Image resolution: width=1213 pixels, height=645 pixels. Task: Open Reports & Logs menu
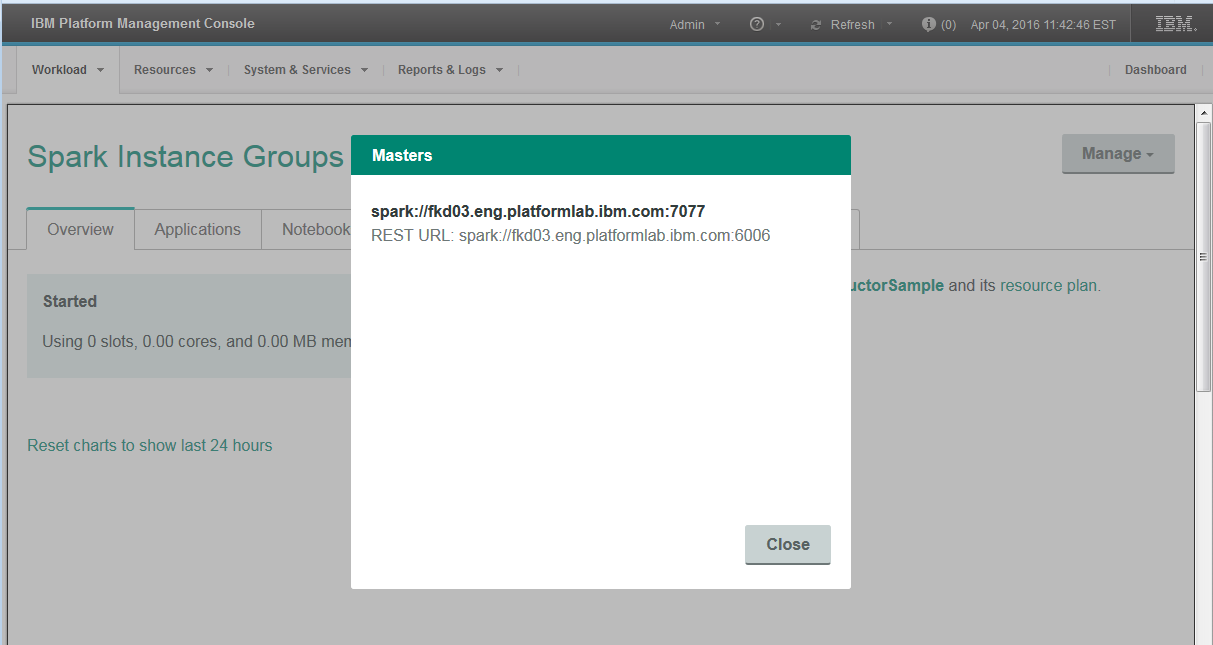pos(450,70)
